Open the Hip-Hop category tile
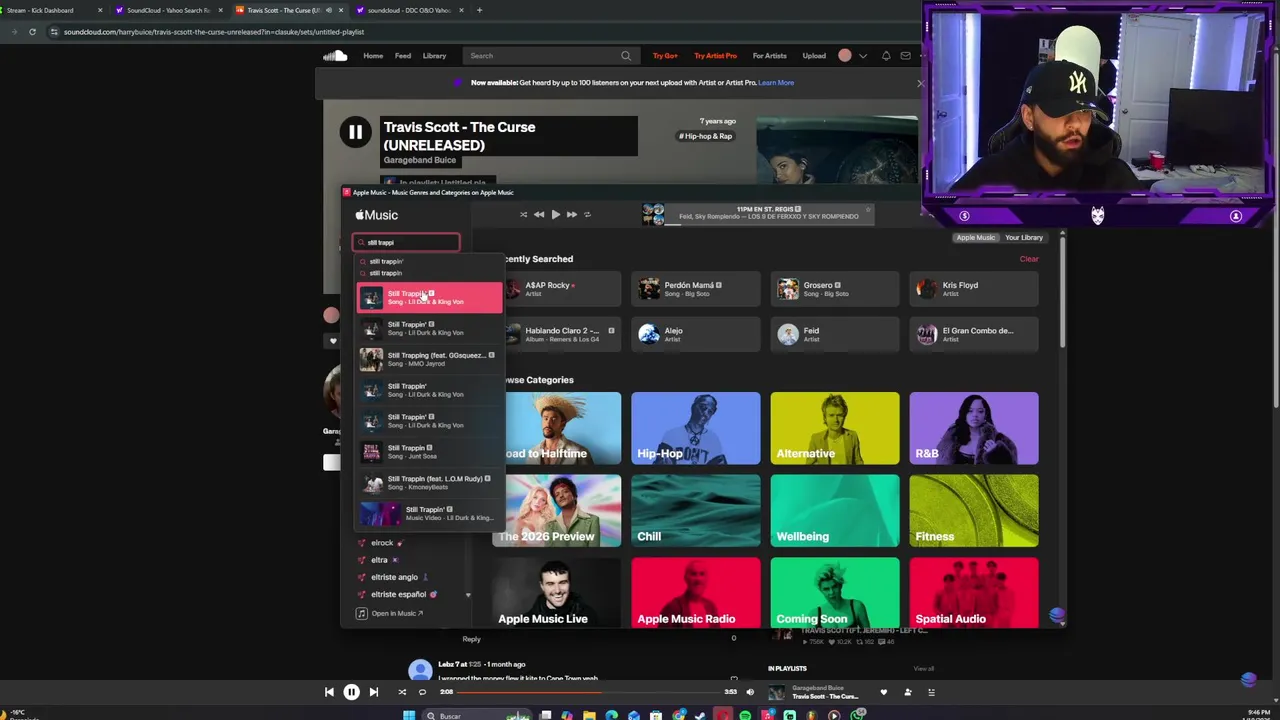1280x720 pixels. [696, 428]
